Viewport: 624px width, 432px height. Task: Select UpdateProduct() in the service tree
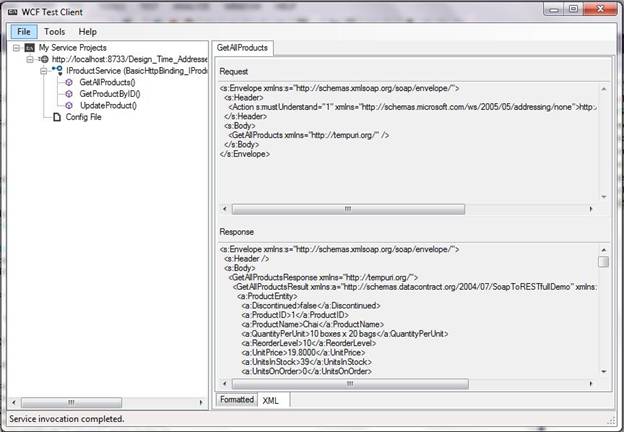point(108,105)
